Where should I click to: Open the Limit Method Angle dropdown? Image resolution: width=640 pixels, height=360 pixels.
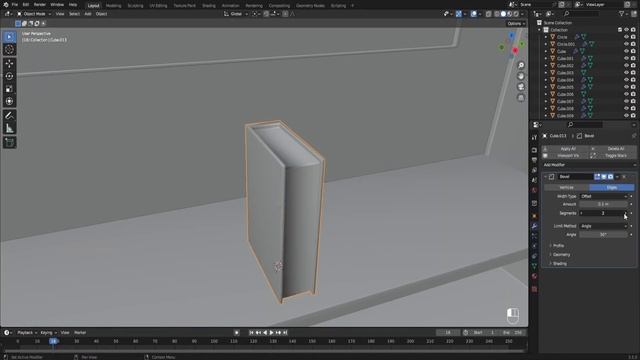(x=603, y=226)
